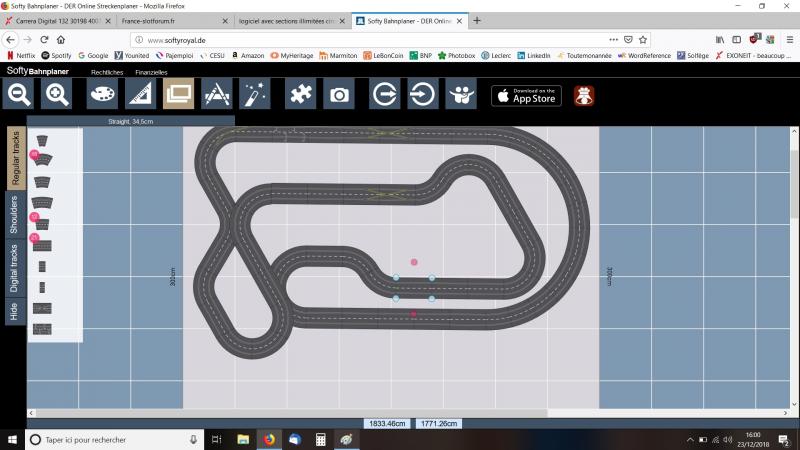This screenshot has height=450, width=800.
Task: Click the Download on the App Store badge
Action: coord(526,95)
